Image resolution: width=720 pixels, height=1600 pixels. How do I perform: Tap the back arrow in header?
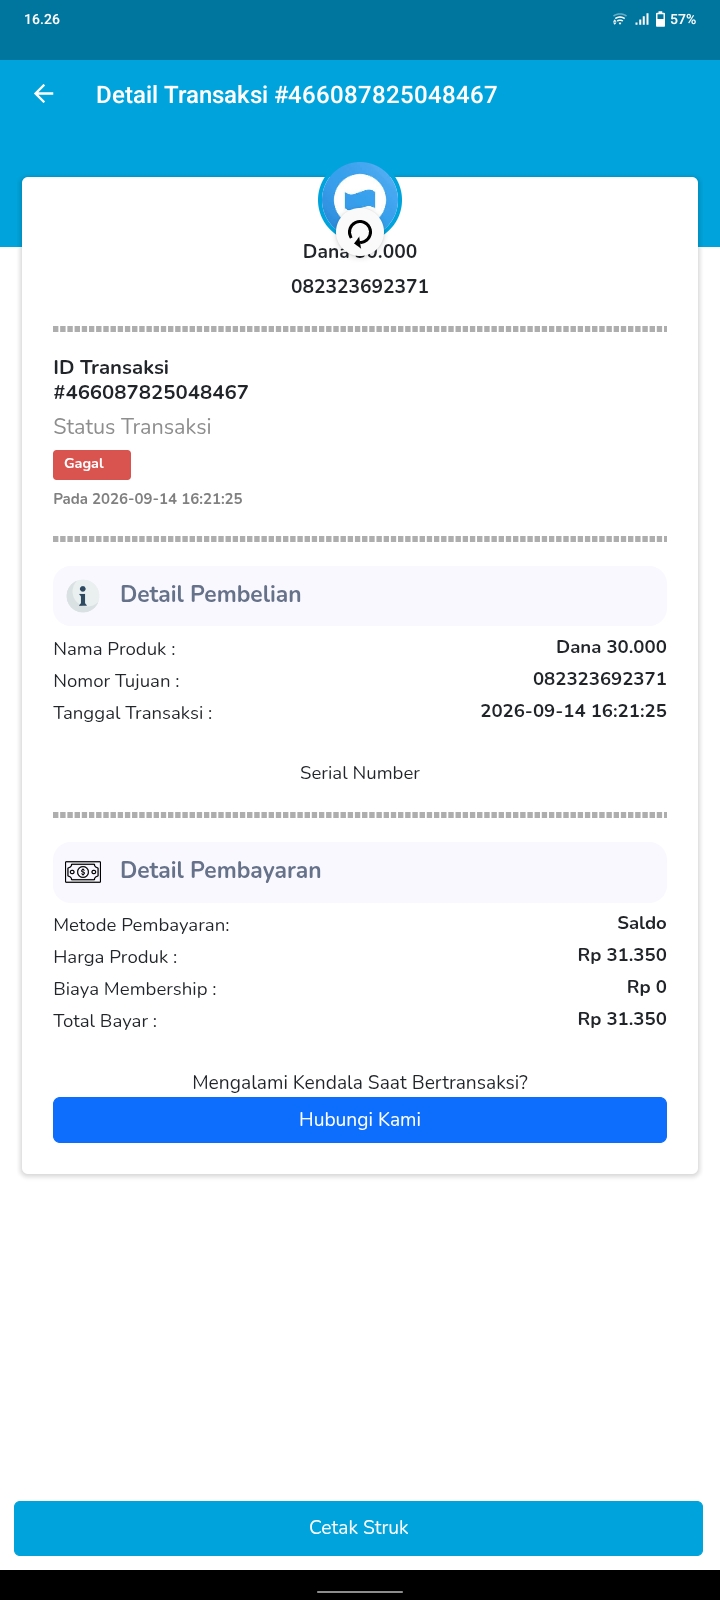43,94
